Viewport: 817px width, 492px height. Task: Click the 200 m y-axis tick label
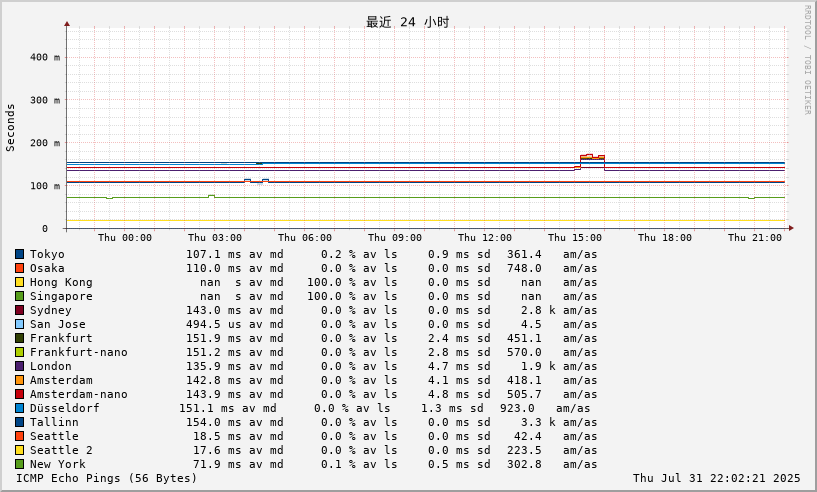(45, 143)
